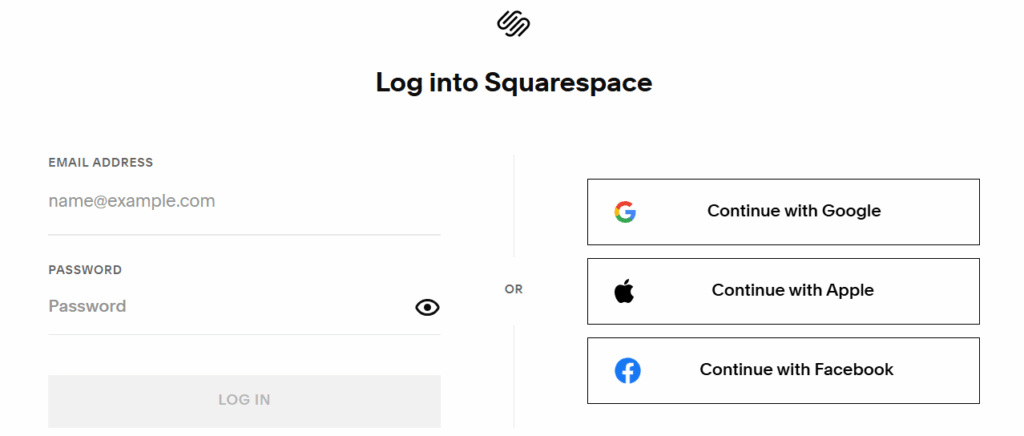The height and width of the screenshot is (436, 1024).
Task: Focus the email address input field
Action: pos(244,201)
